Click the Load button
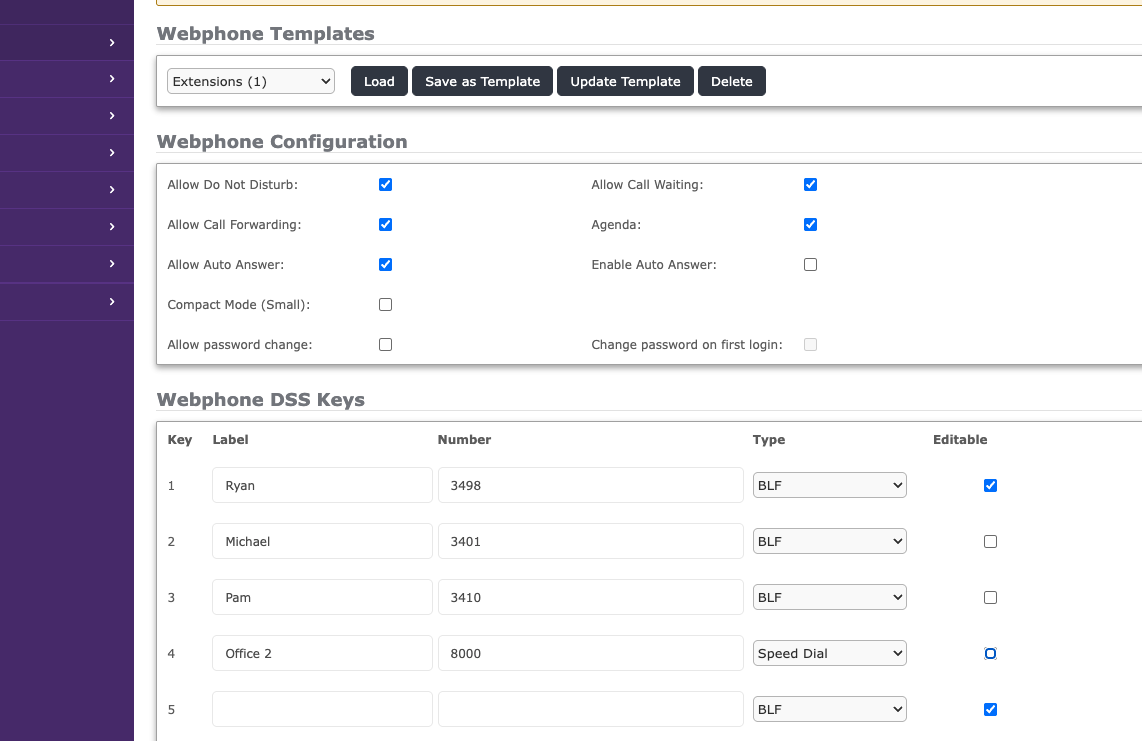 tap(379, 81)
